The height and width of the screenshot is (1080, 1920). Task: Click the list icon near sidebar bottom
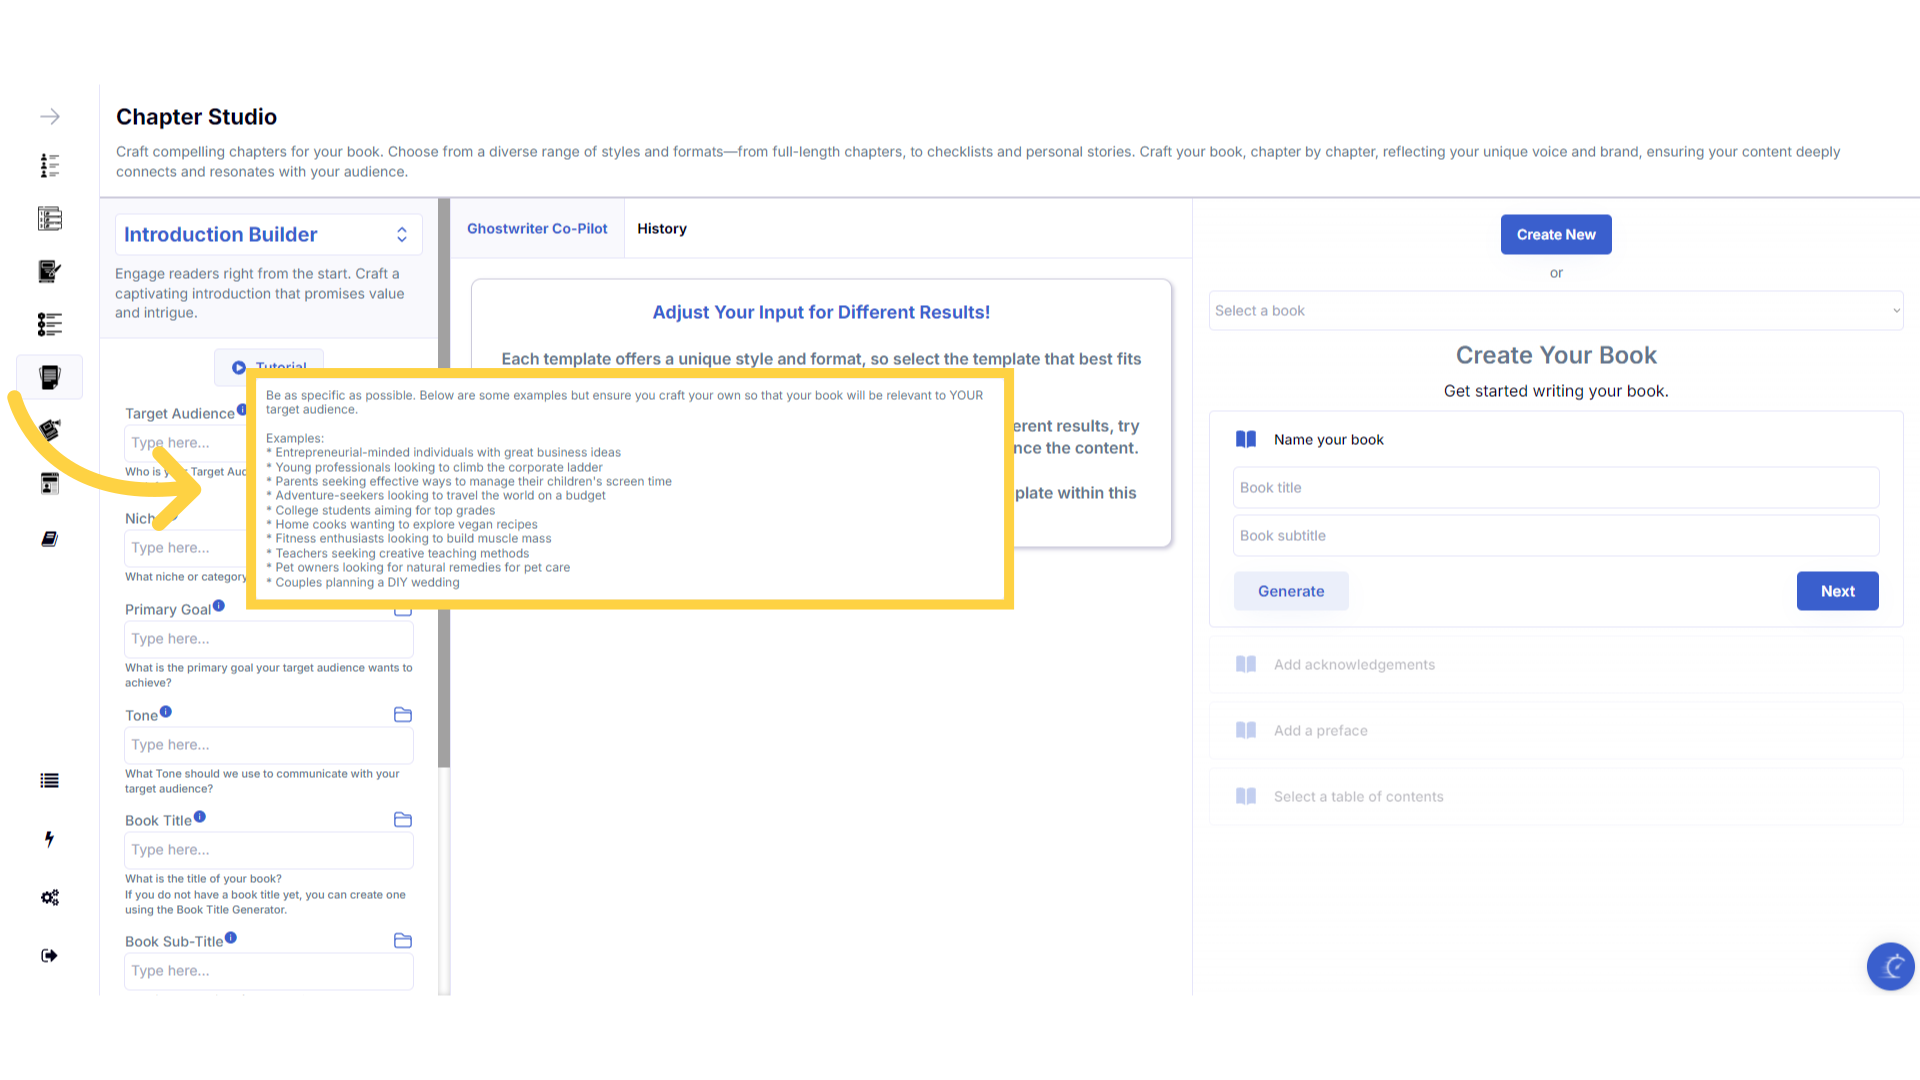pos(50,781)
